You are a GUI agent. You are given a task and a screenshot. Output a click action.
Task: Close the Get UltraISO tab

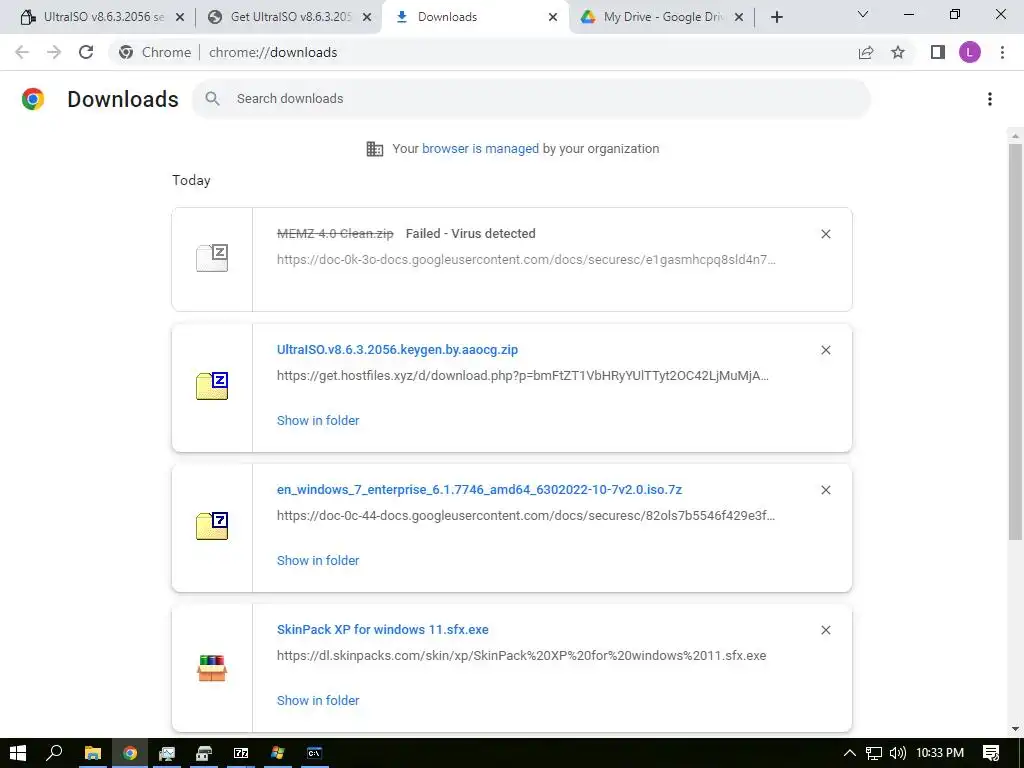pyautogui.click(x=367, y=17)
